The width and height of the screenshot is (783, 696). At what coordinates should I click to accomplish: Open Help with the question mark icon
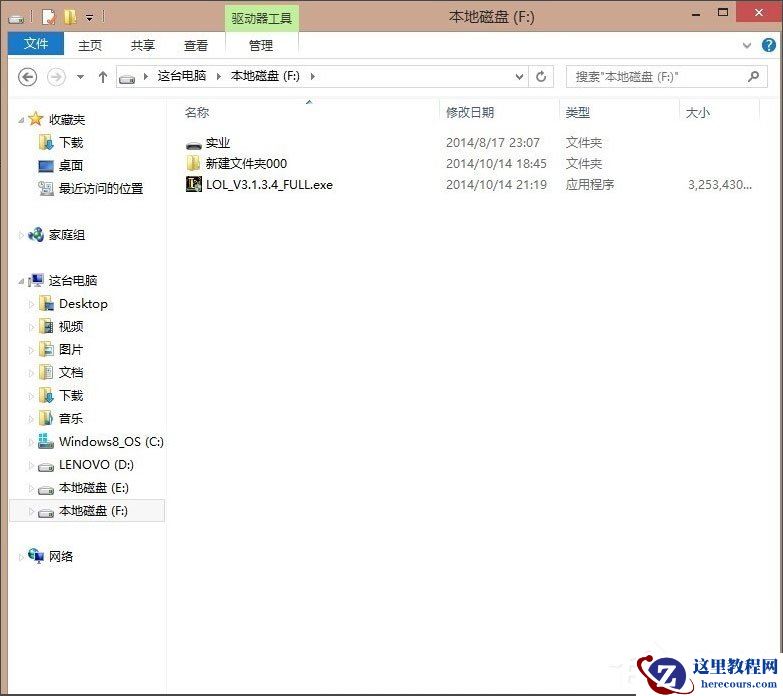769,45
